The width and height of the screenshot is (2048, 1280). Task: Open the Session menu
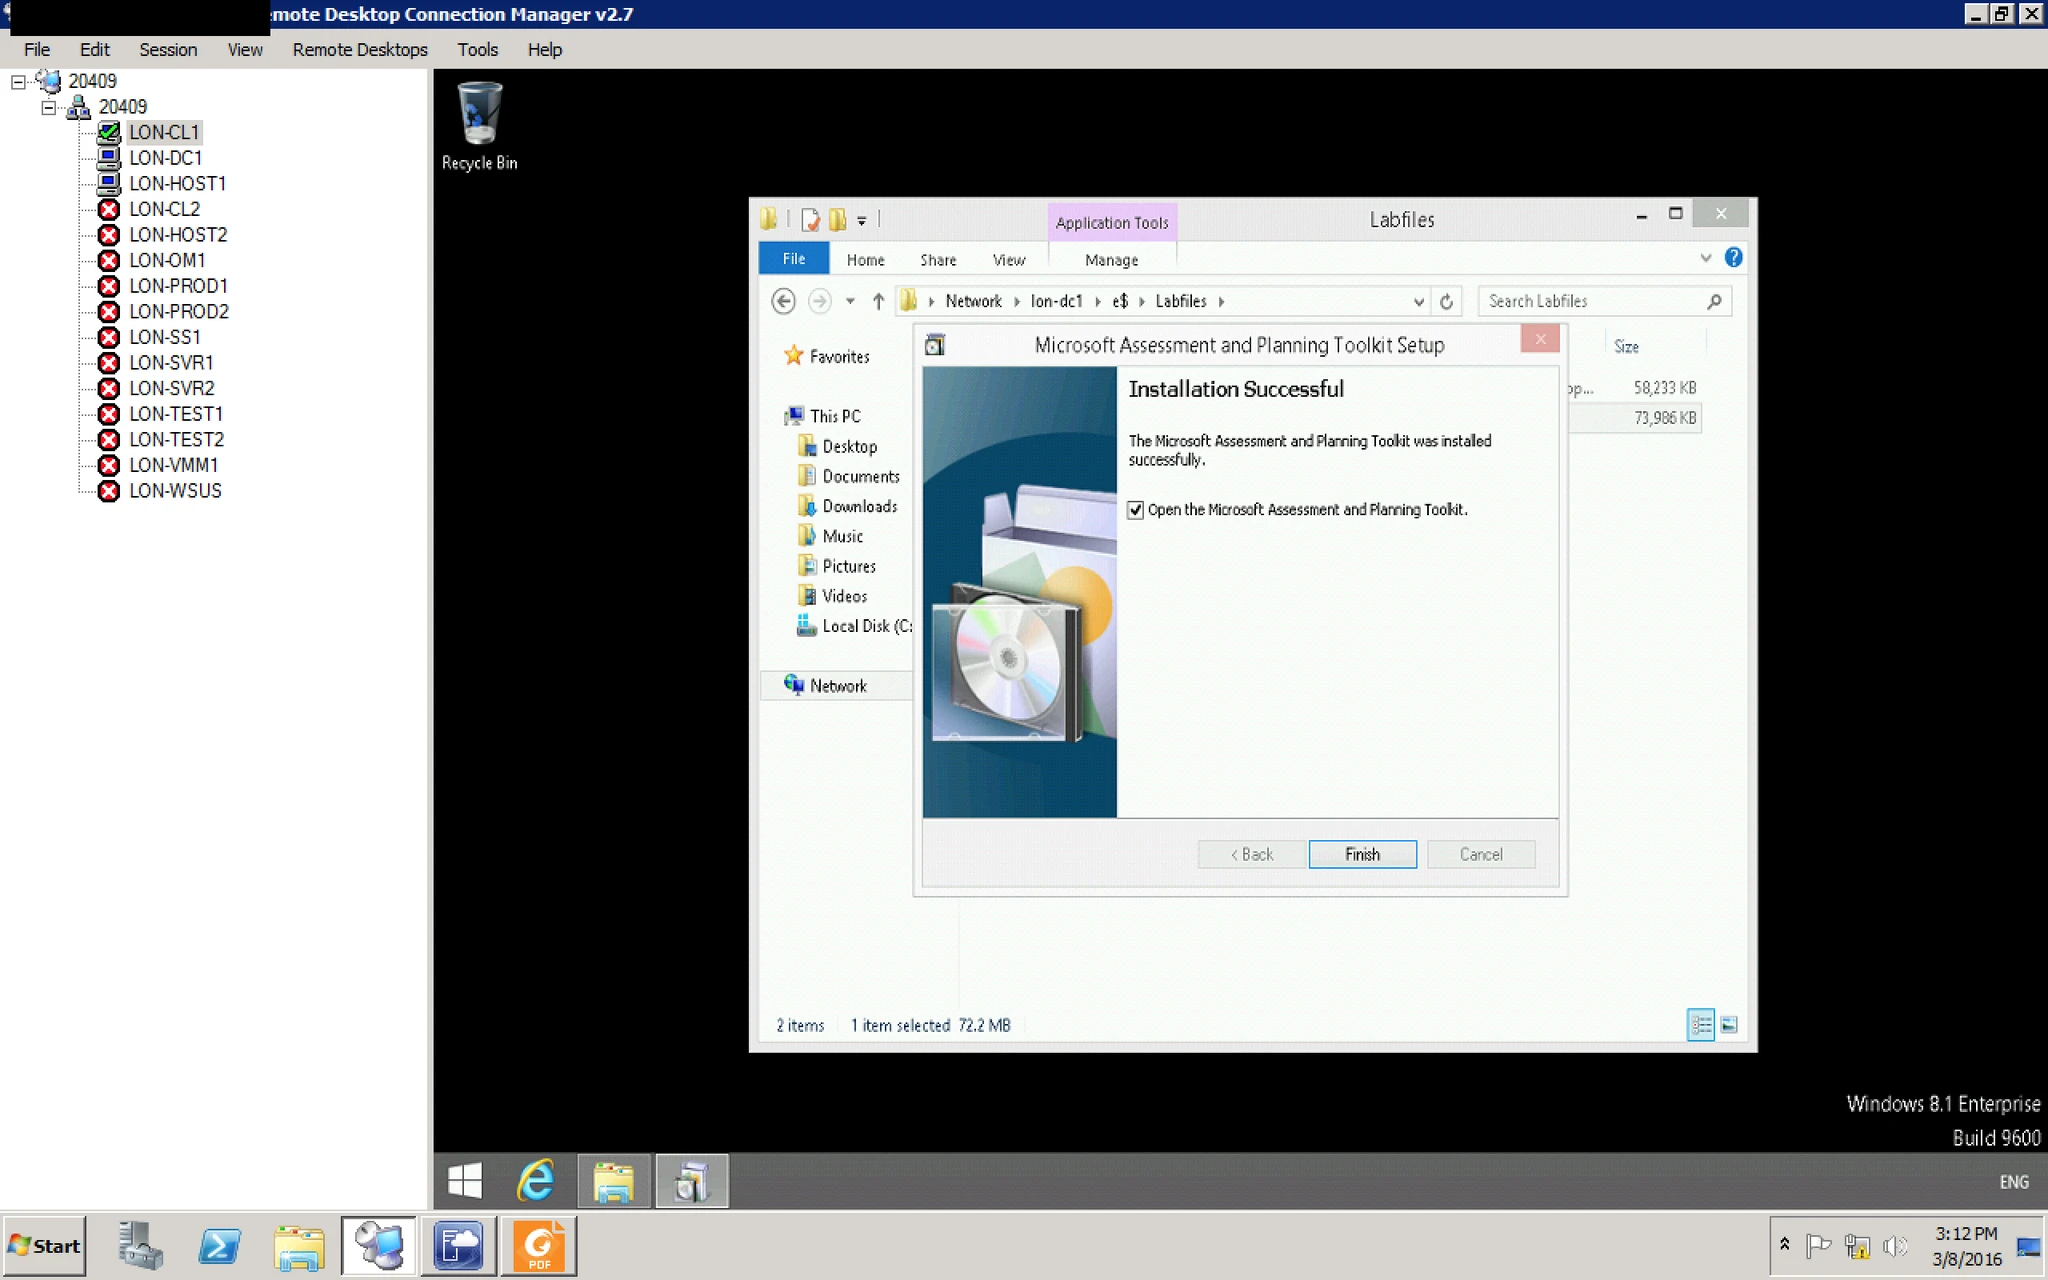(168, 50)
